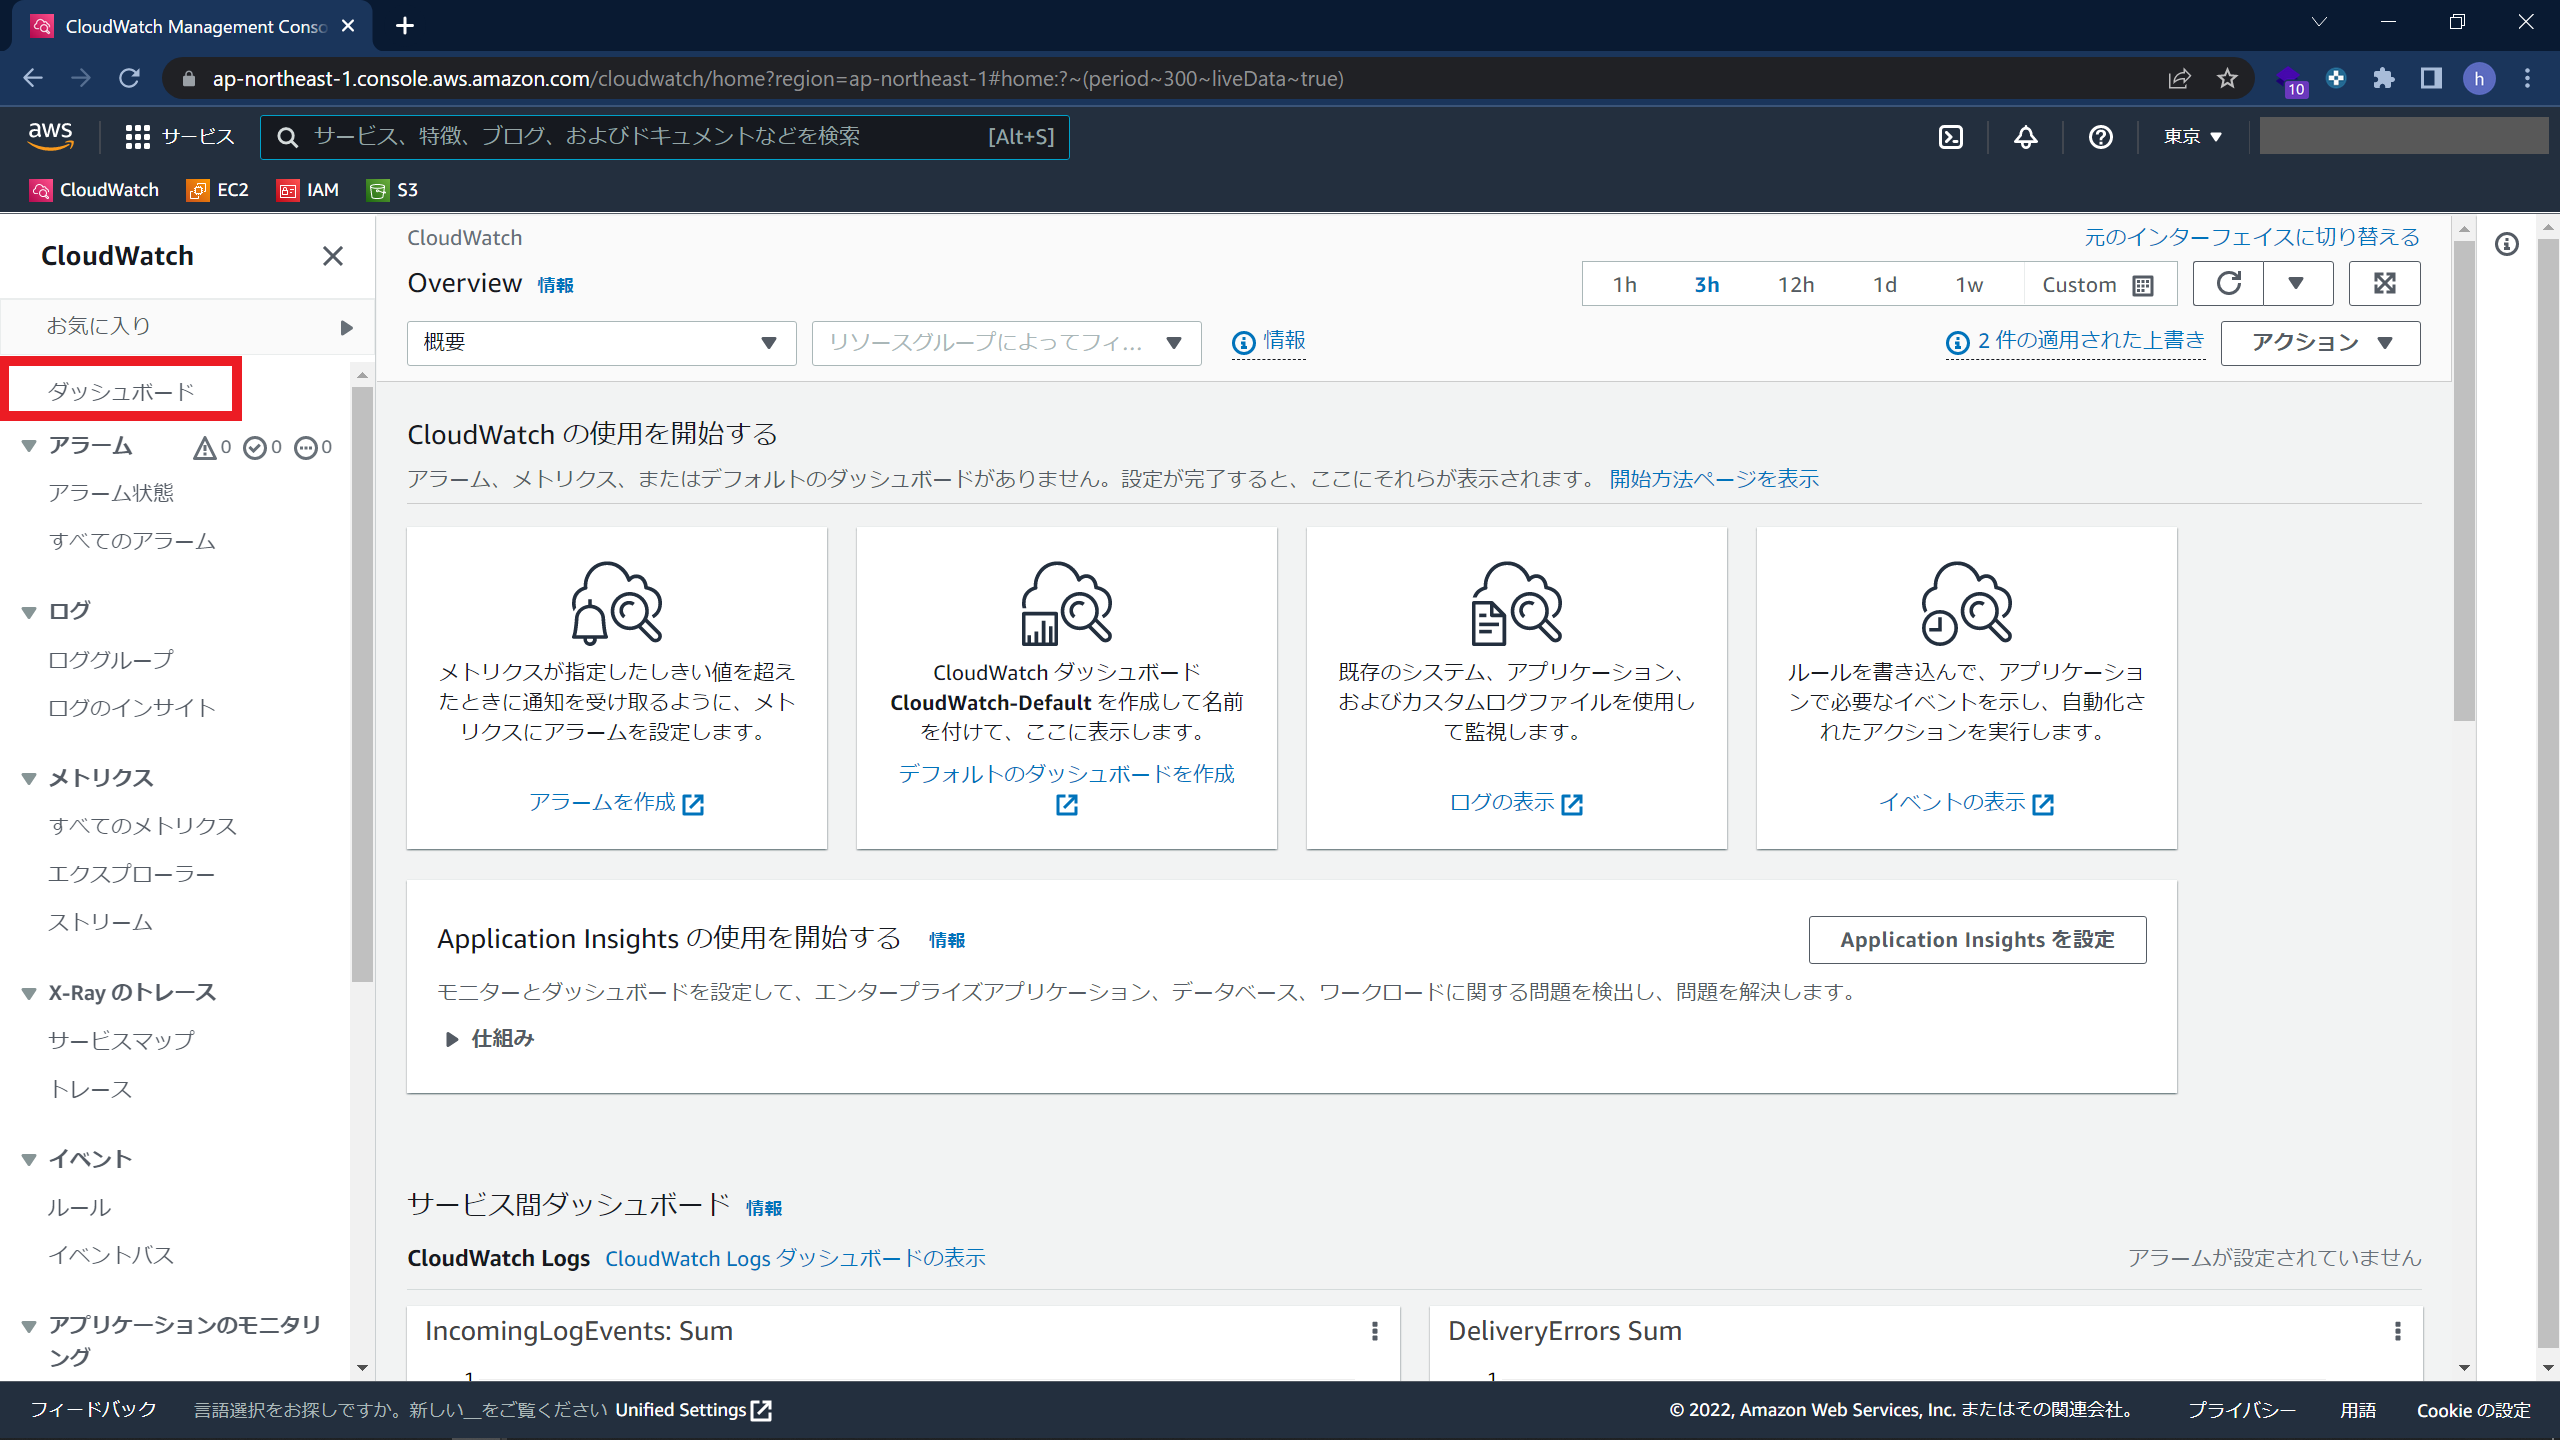2560x1440 pixels.
Task: Go back to previous page
Action: pos(33,78)
